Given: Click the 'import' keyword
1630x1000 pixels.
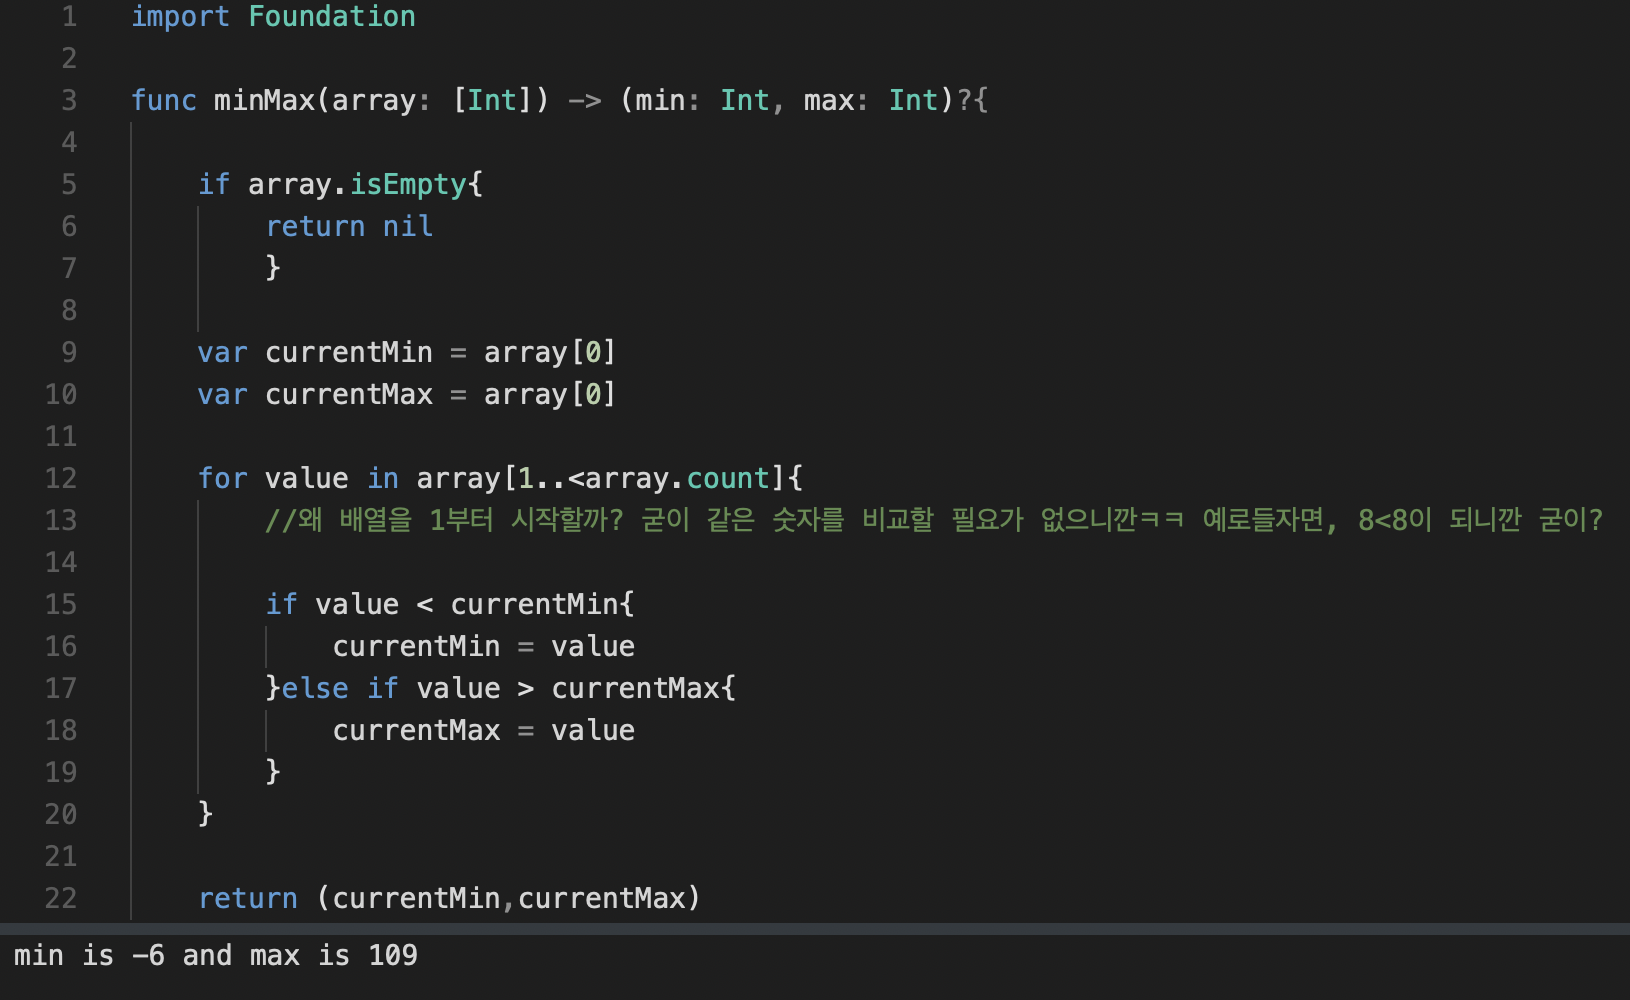Looking at the screenshot, I should point(181,16).
